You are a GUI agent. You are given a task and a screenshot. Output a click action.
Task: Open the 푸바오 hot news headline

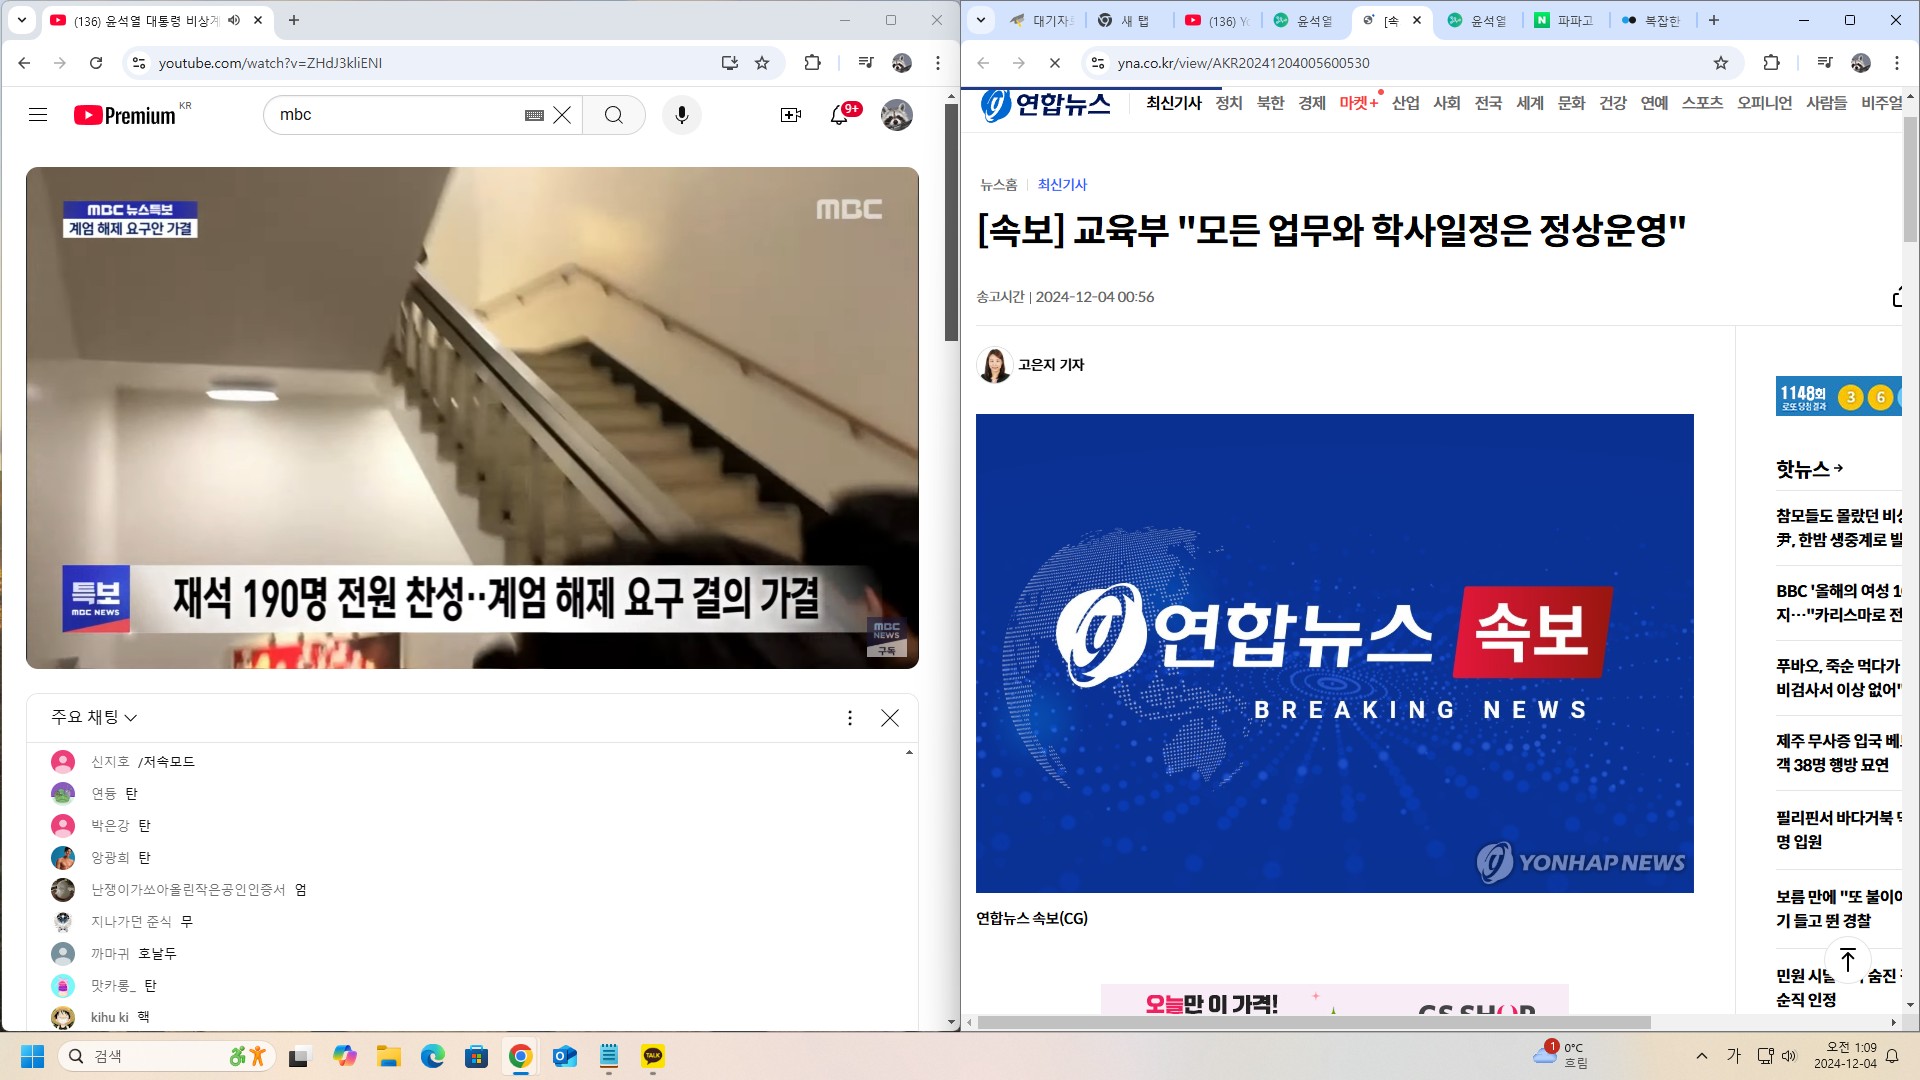click(x=1838, y=678)
